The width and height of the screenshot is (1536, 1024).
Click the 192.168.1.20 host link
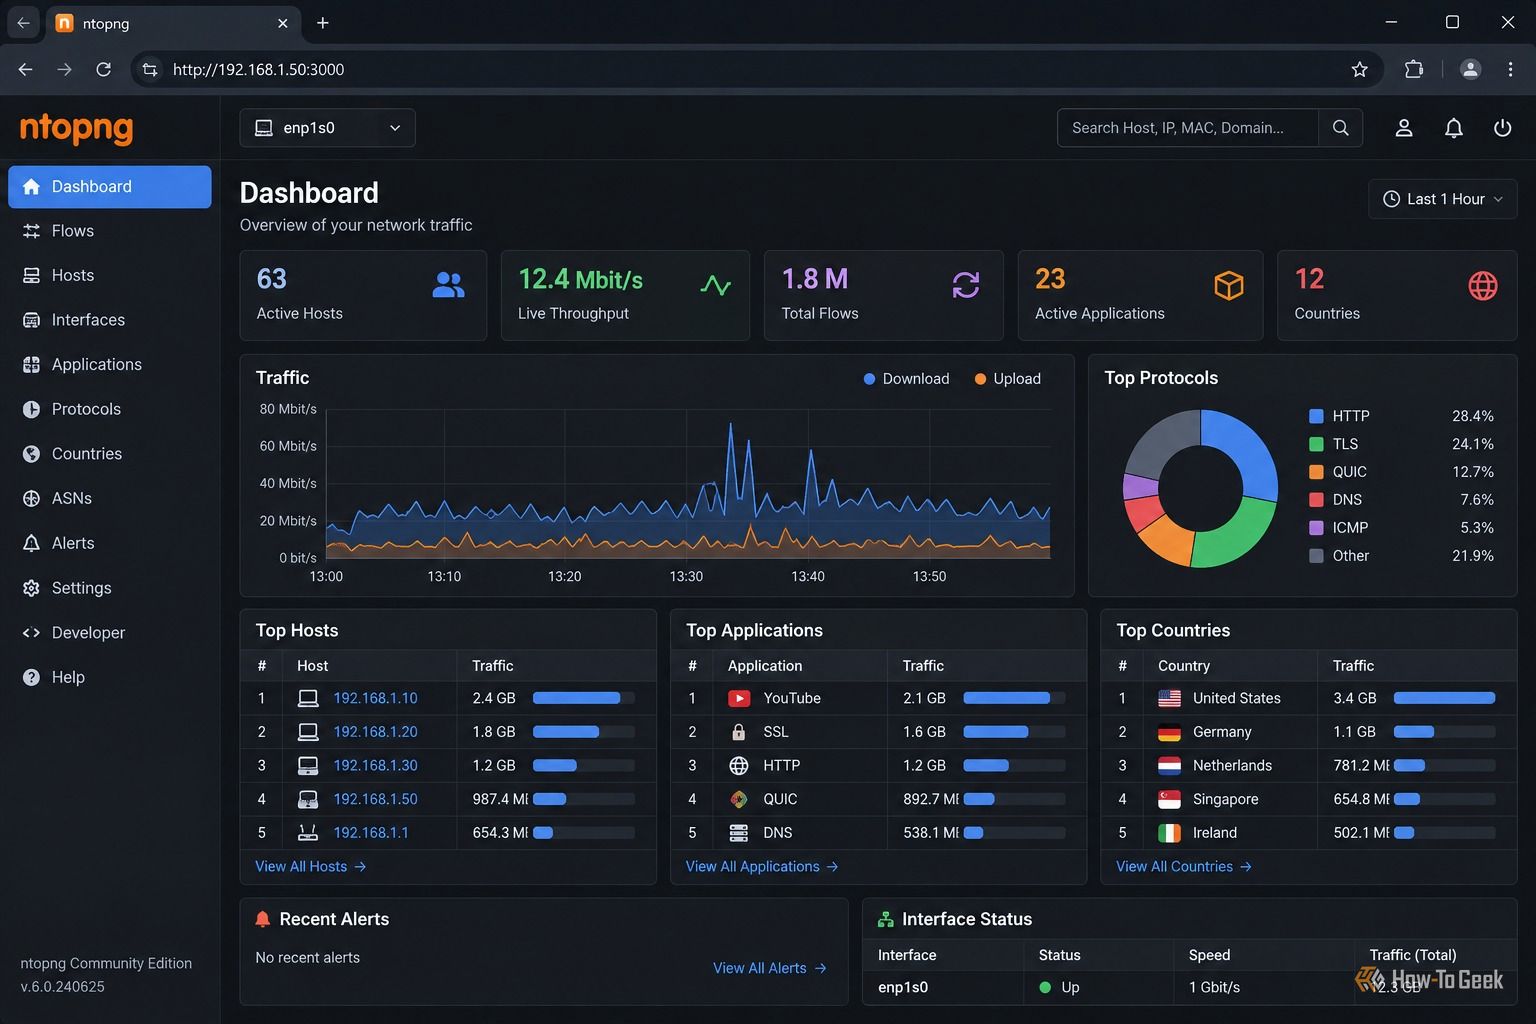click(375, 732)
